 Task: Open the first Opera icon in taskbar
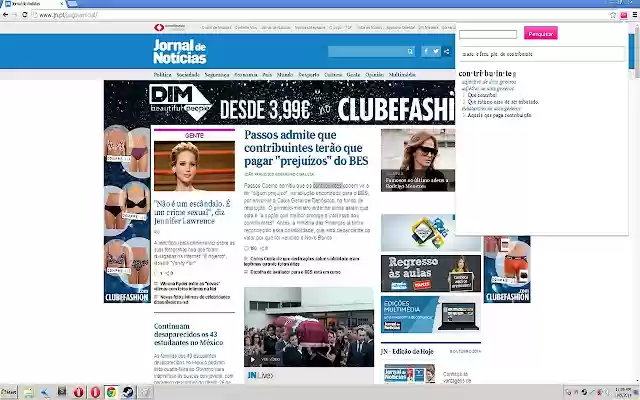click(78, 392)
